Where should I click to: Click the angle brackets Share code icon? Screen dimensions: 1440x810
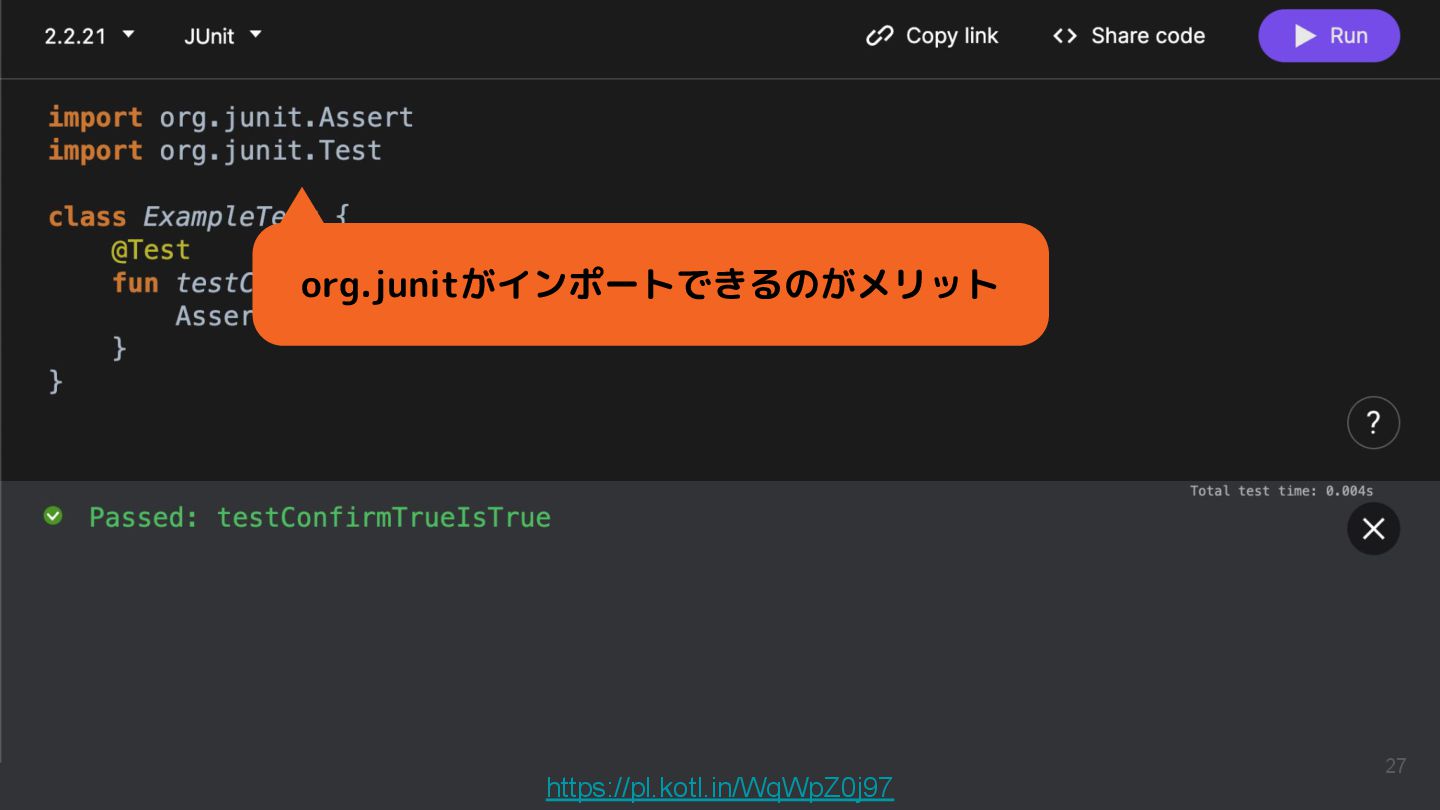[1065, 36]
